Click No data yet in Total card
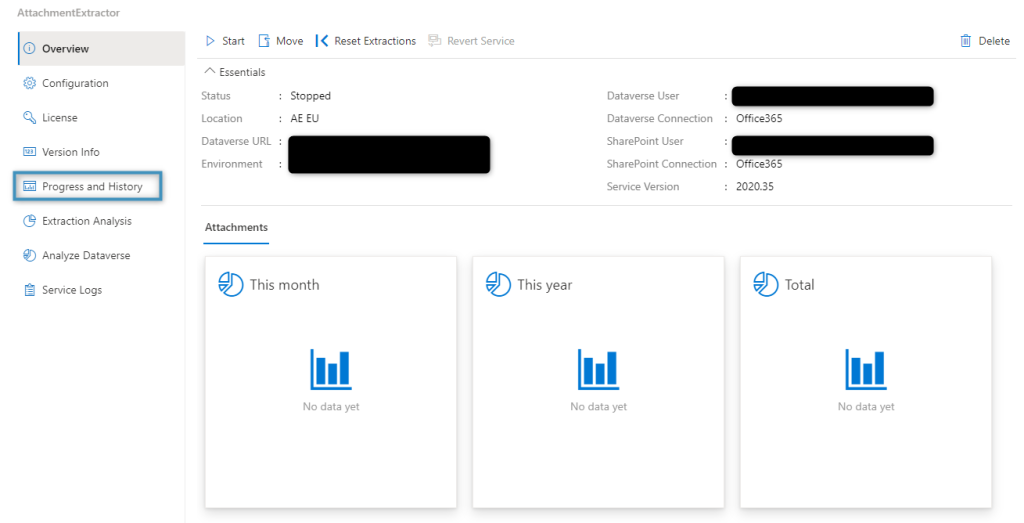1024x523 pixels. 866,406
